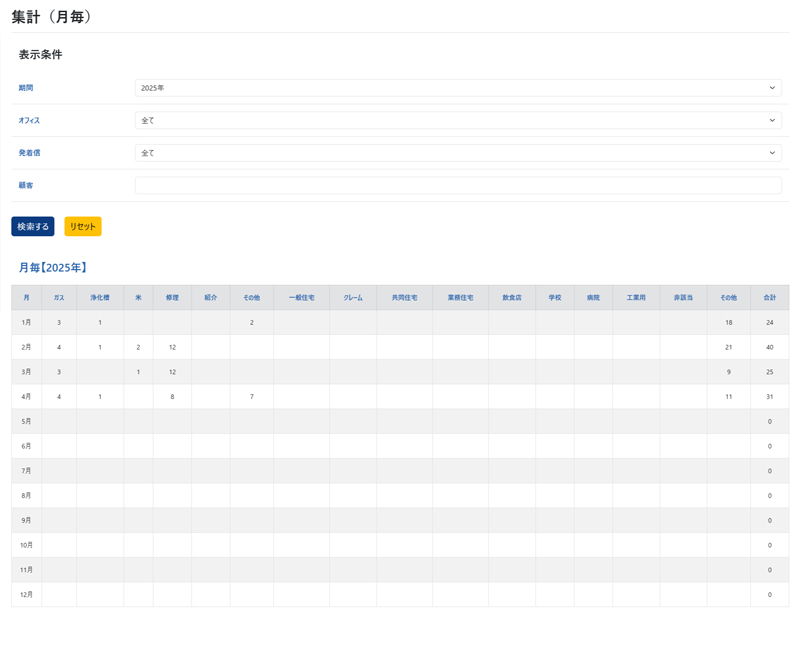Image resolution: width=800 pixels, height=665 pixels.
Task: Click the 検索する button
Action: click(x=33, y=227)
